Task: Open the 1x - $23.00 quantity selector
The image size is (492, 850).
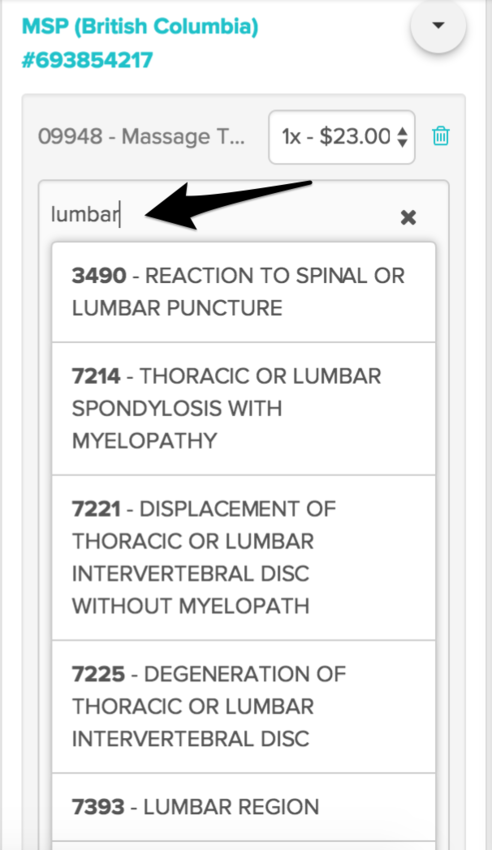Action: click(x=341, y=137)
